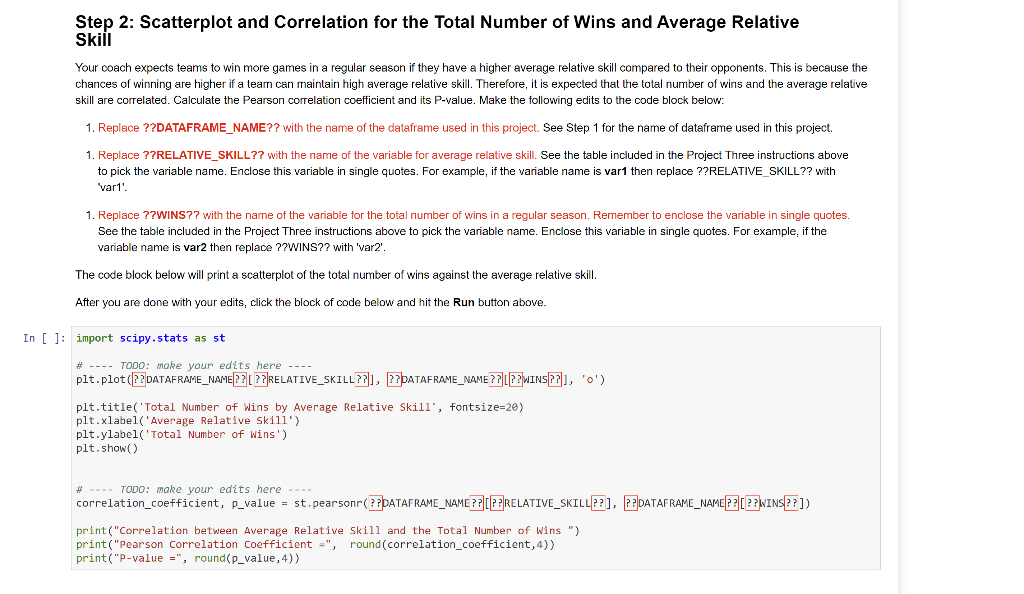
Task: Click the 'In [ ]:' cell prompt
Action: (x=44, y=338)
